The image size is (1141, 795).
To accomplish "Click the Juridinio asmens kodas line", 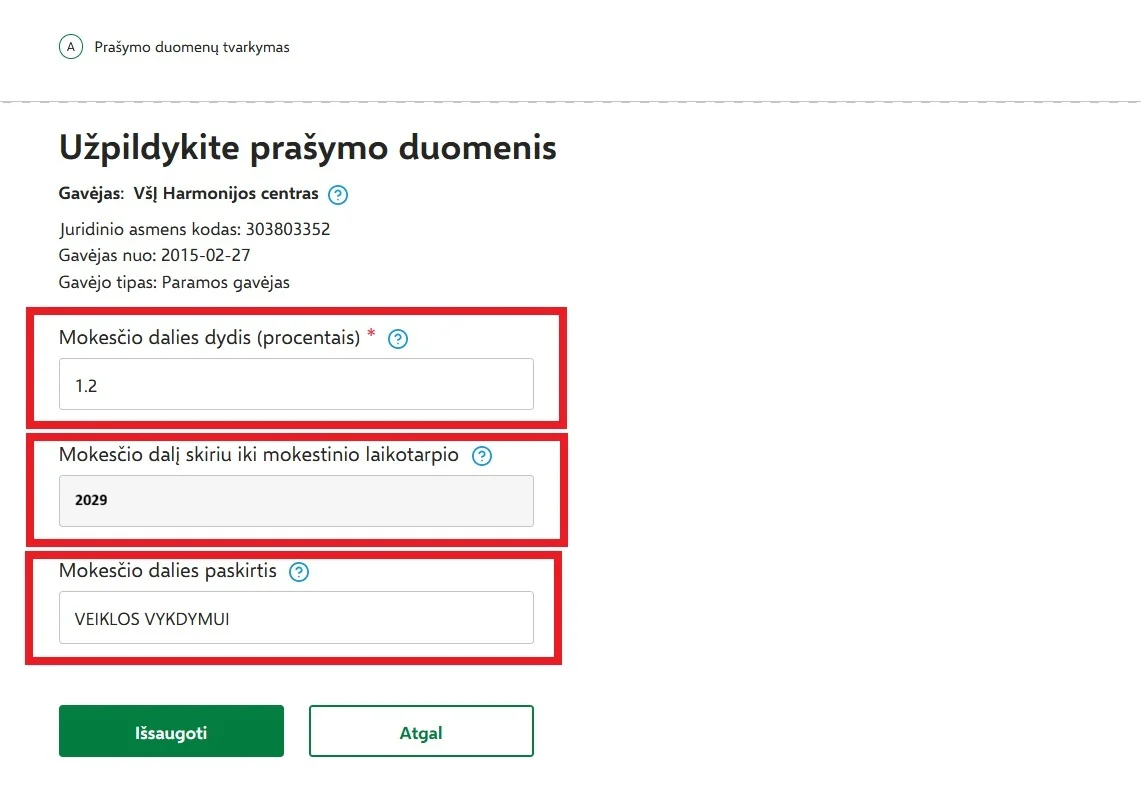I will pos(194,229).
